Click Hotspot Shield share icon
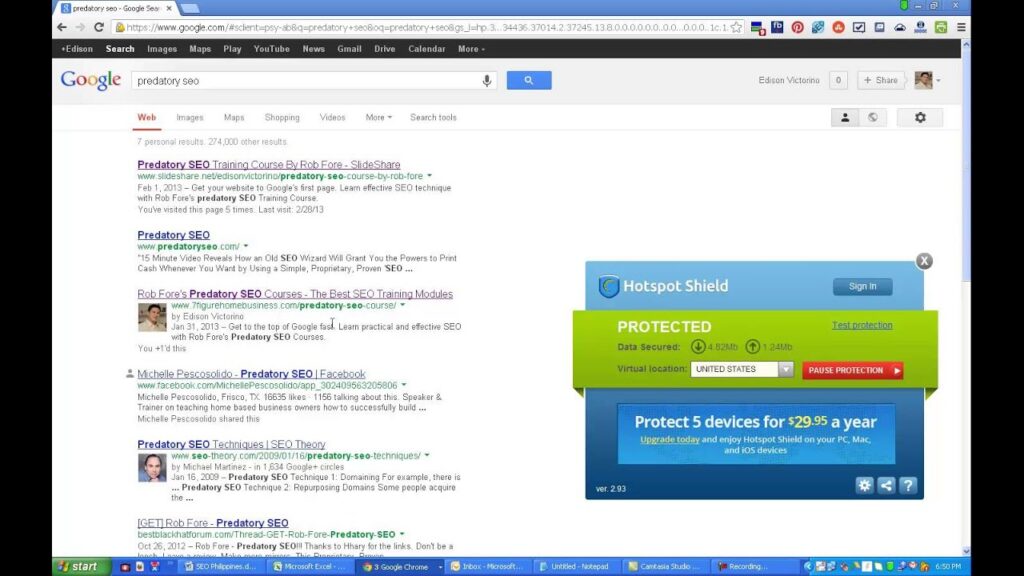 click(x=886, y=485)
